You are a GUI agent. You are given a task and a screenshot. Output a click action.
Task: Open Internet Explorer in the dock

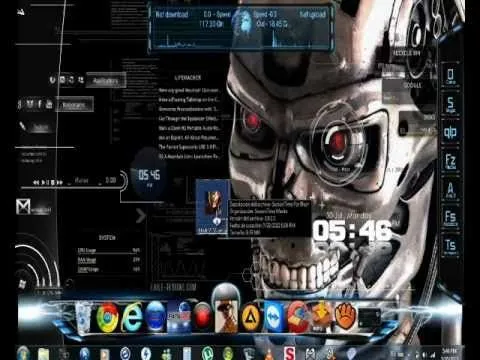[x=131, y=317]
